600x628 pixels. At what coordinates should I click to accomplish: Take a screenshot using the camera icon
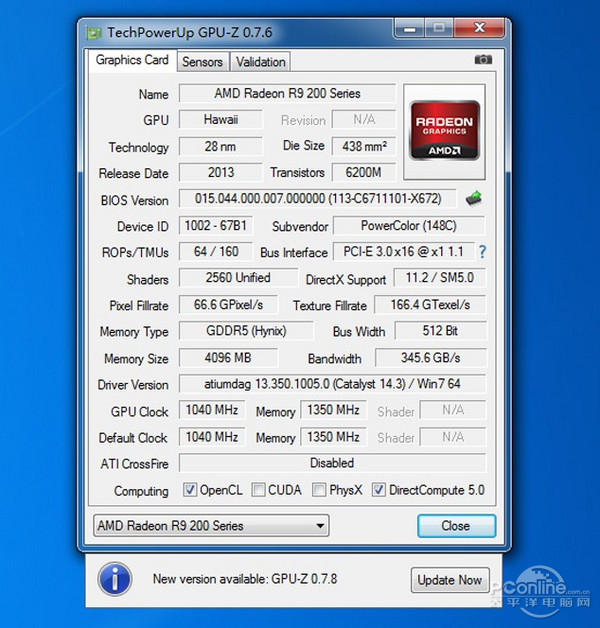coord(483,59)
